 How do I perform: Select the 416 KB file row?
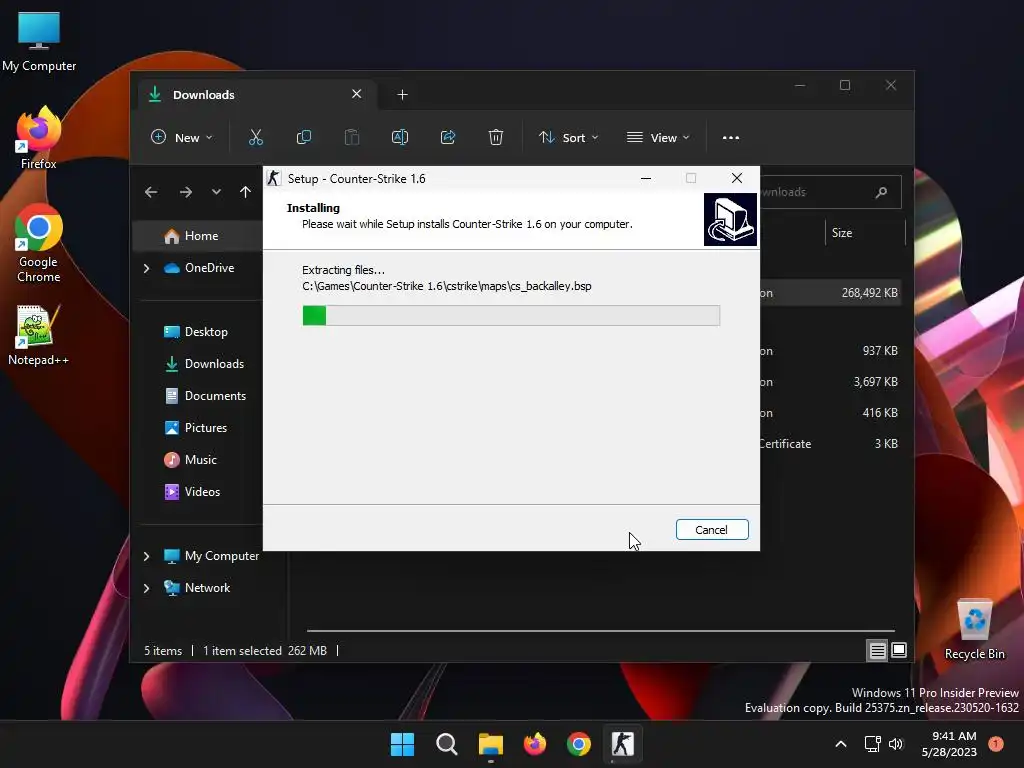(x=831, y=413)
